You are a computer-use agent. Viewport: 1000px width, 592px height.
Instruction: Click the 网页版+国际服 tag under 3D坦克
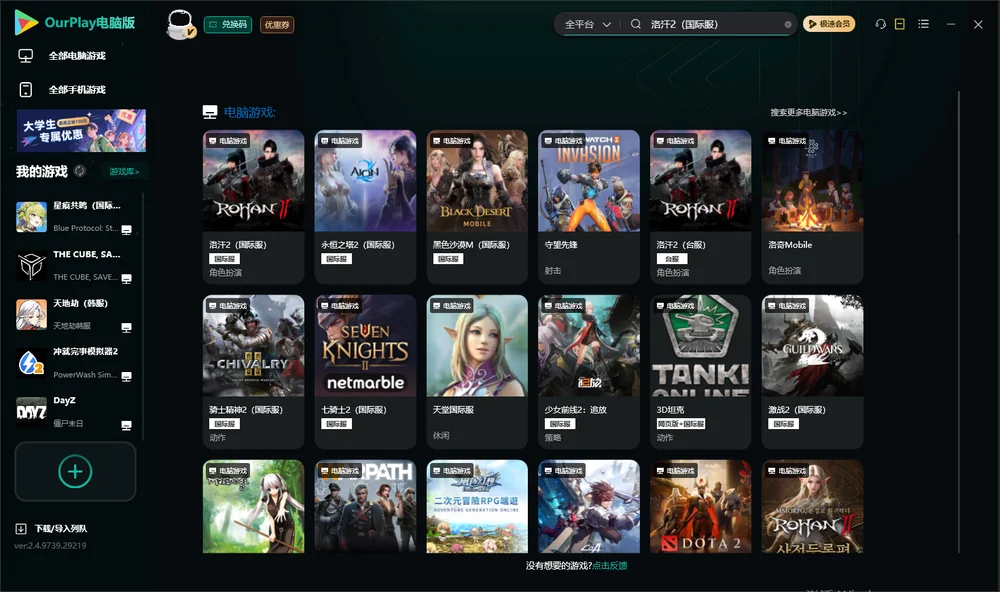point(680,424)
